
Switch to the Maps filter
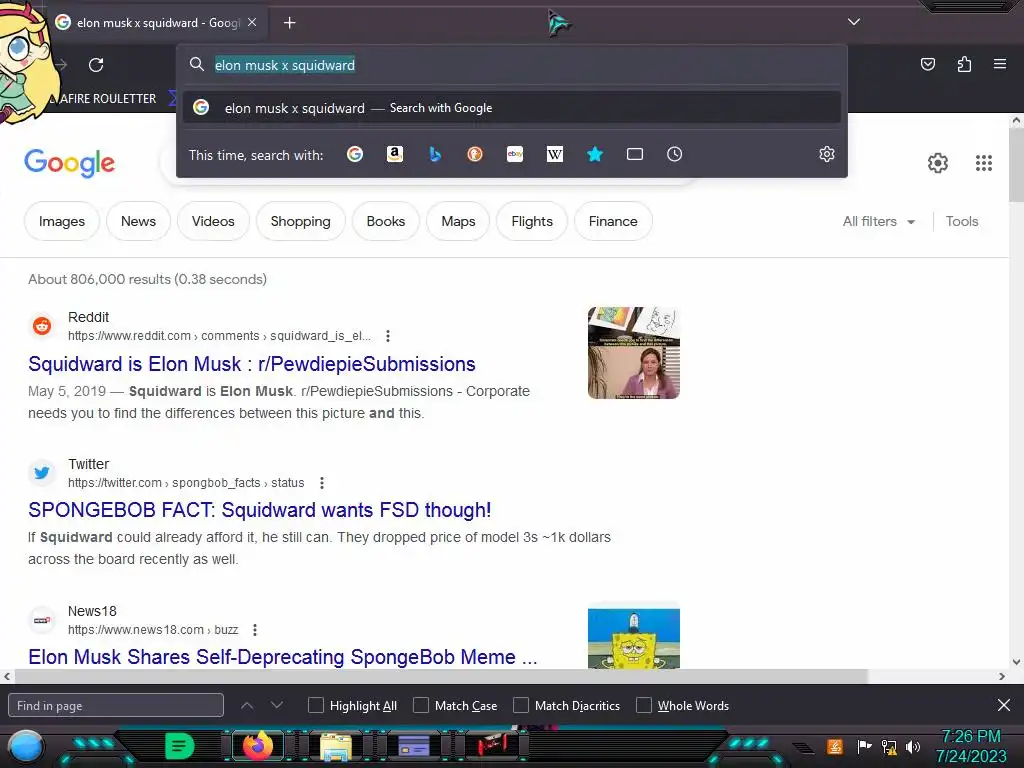click(x=458, y=221)
